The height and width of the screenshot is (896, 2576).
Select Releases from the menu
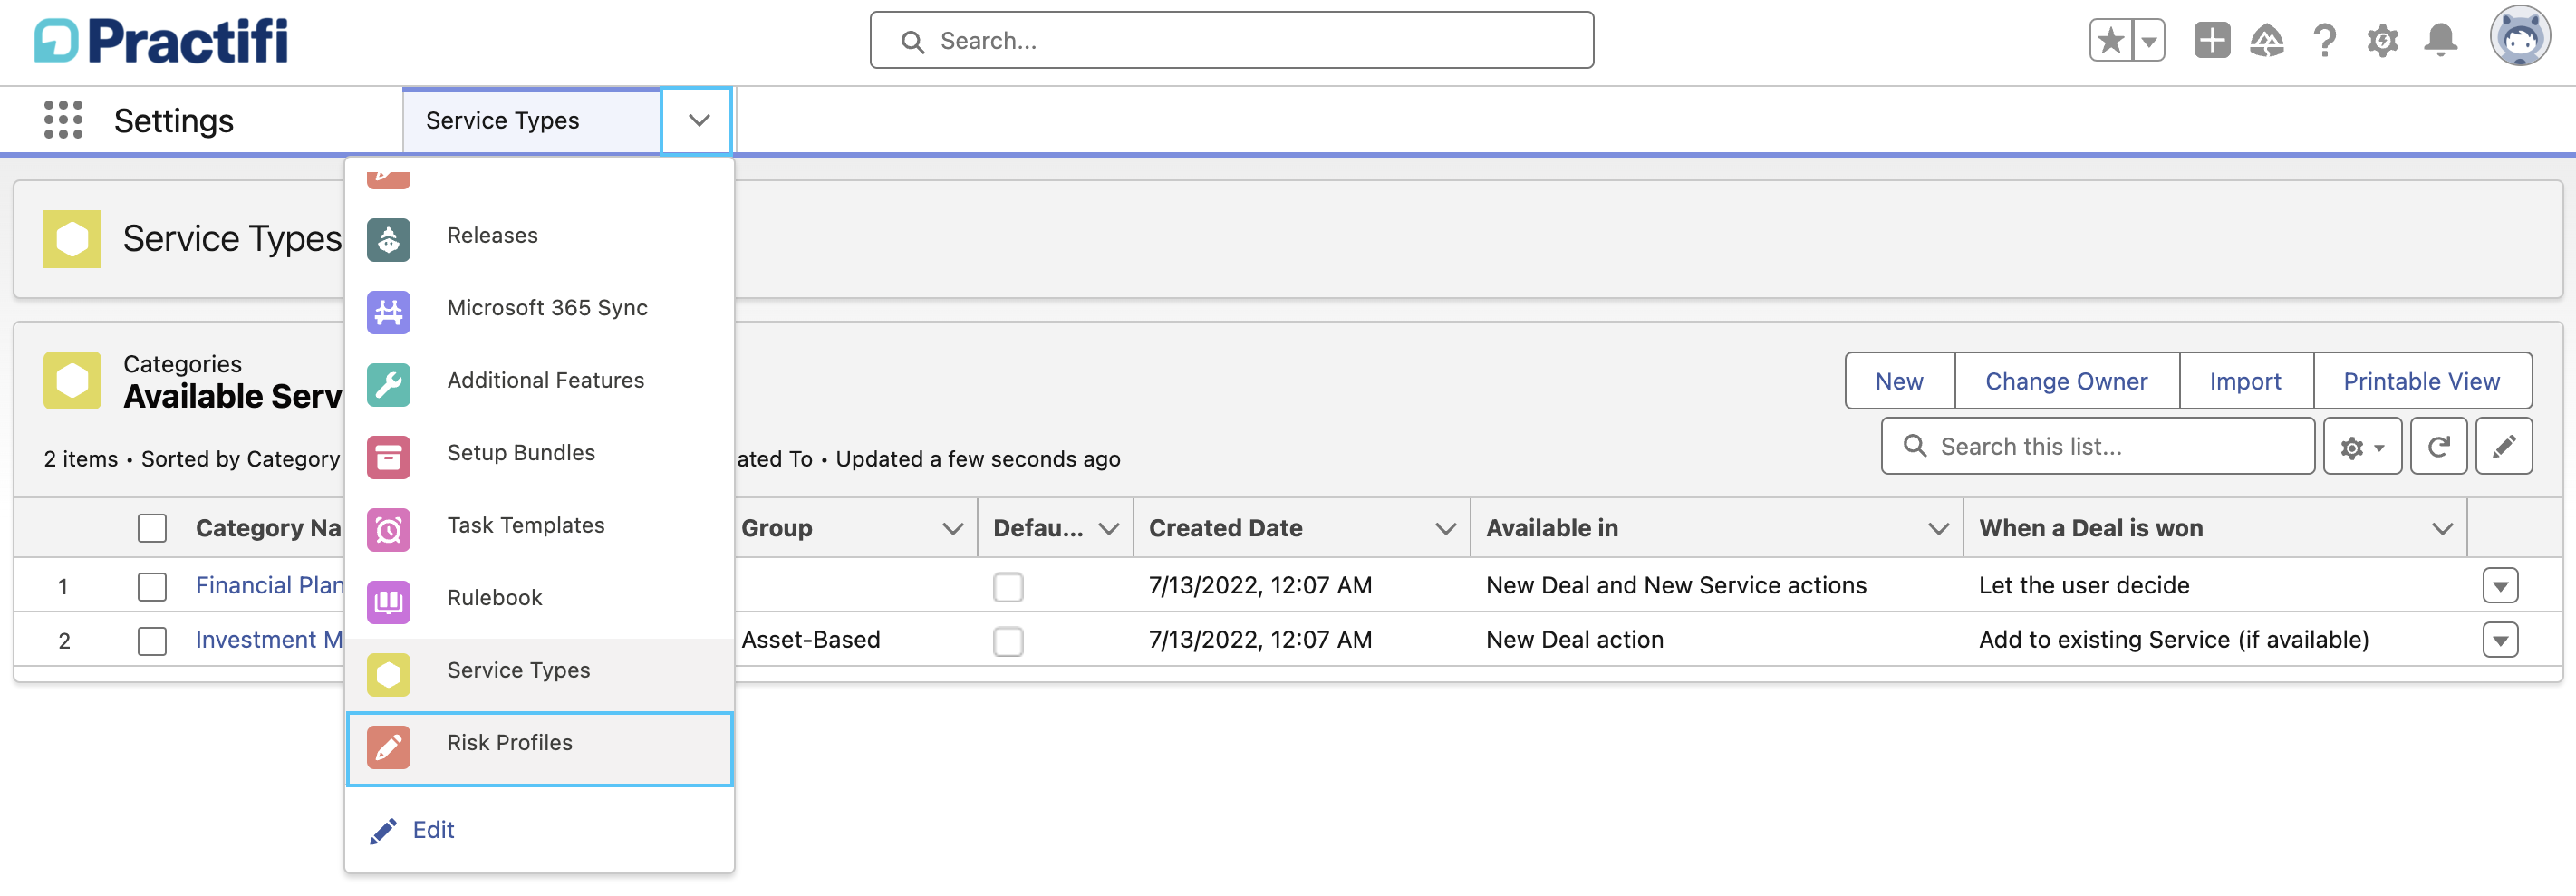tap(539, 236)
